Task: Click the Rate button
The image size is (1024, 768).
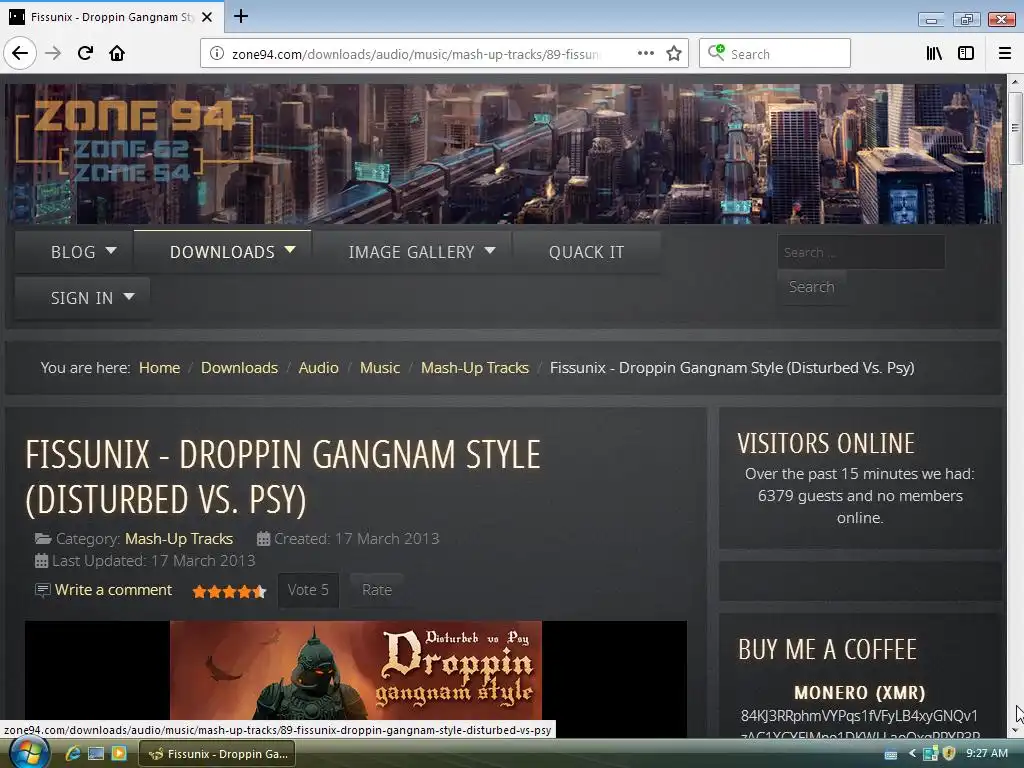Action: (x=377, y=590)
